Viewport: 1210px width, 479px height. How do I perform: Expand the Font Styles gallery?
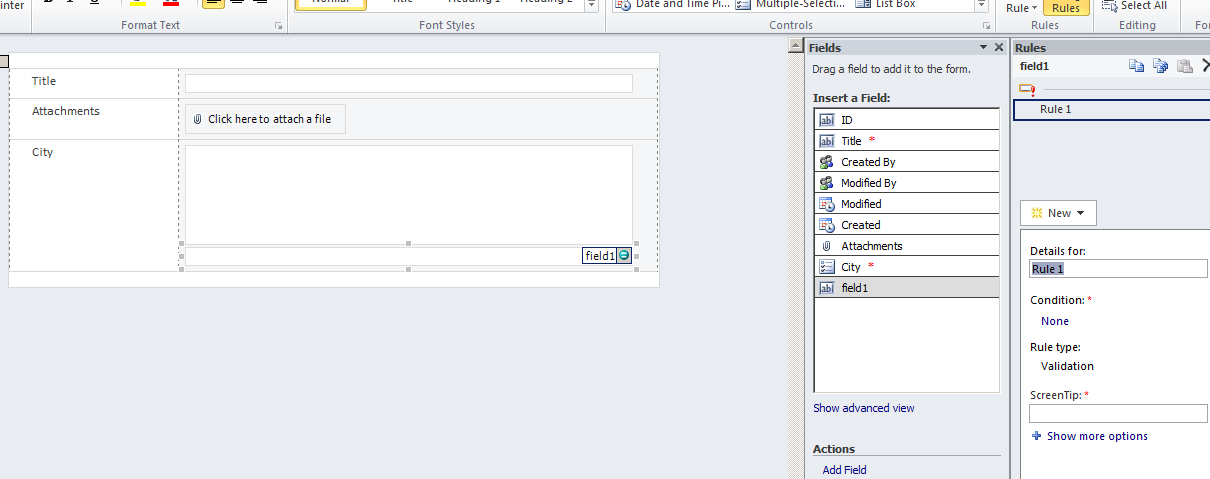click(590, 6)
